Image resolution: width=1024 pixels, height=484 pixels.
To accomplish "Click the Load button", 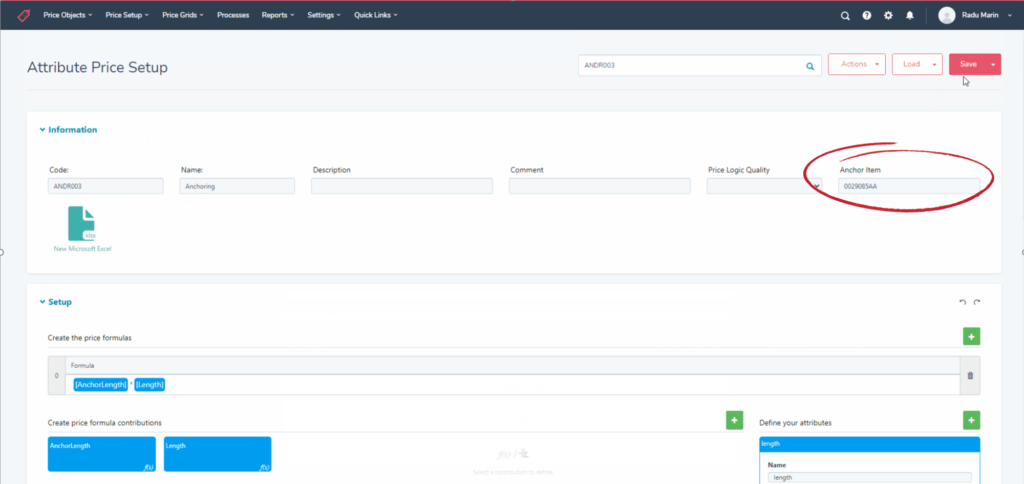I will pos(911,64).
